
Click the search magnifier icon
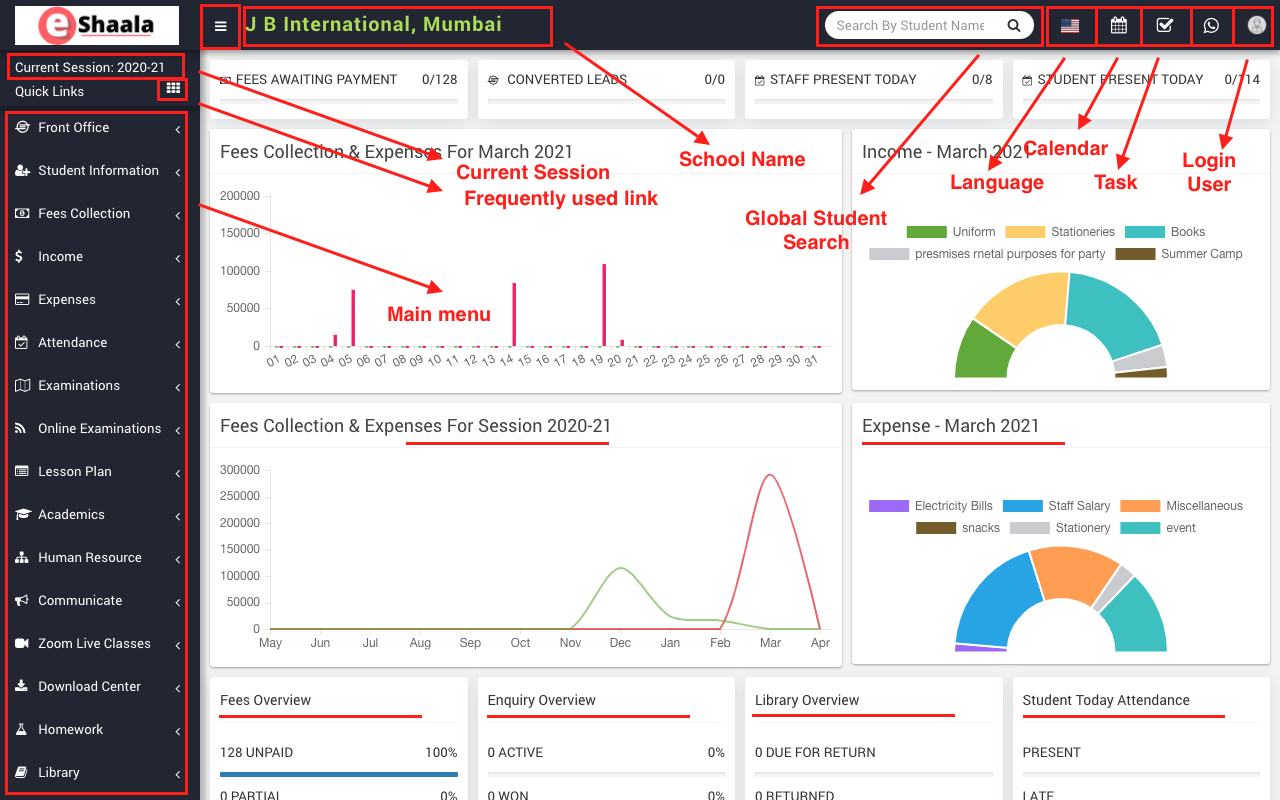1014,26
